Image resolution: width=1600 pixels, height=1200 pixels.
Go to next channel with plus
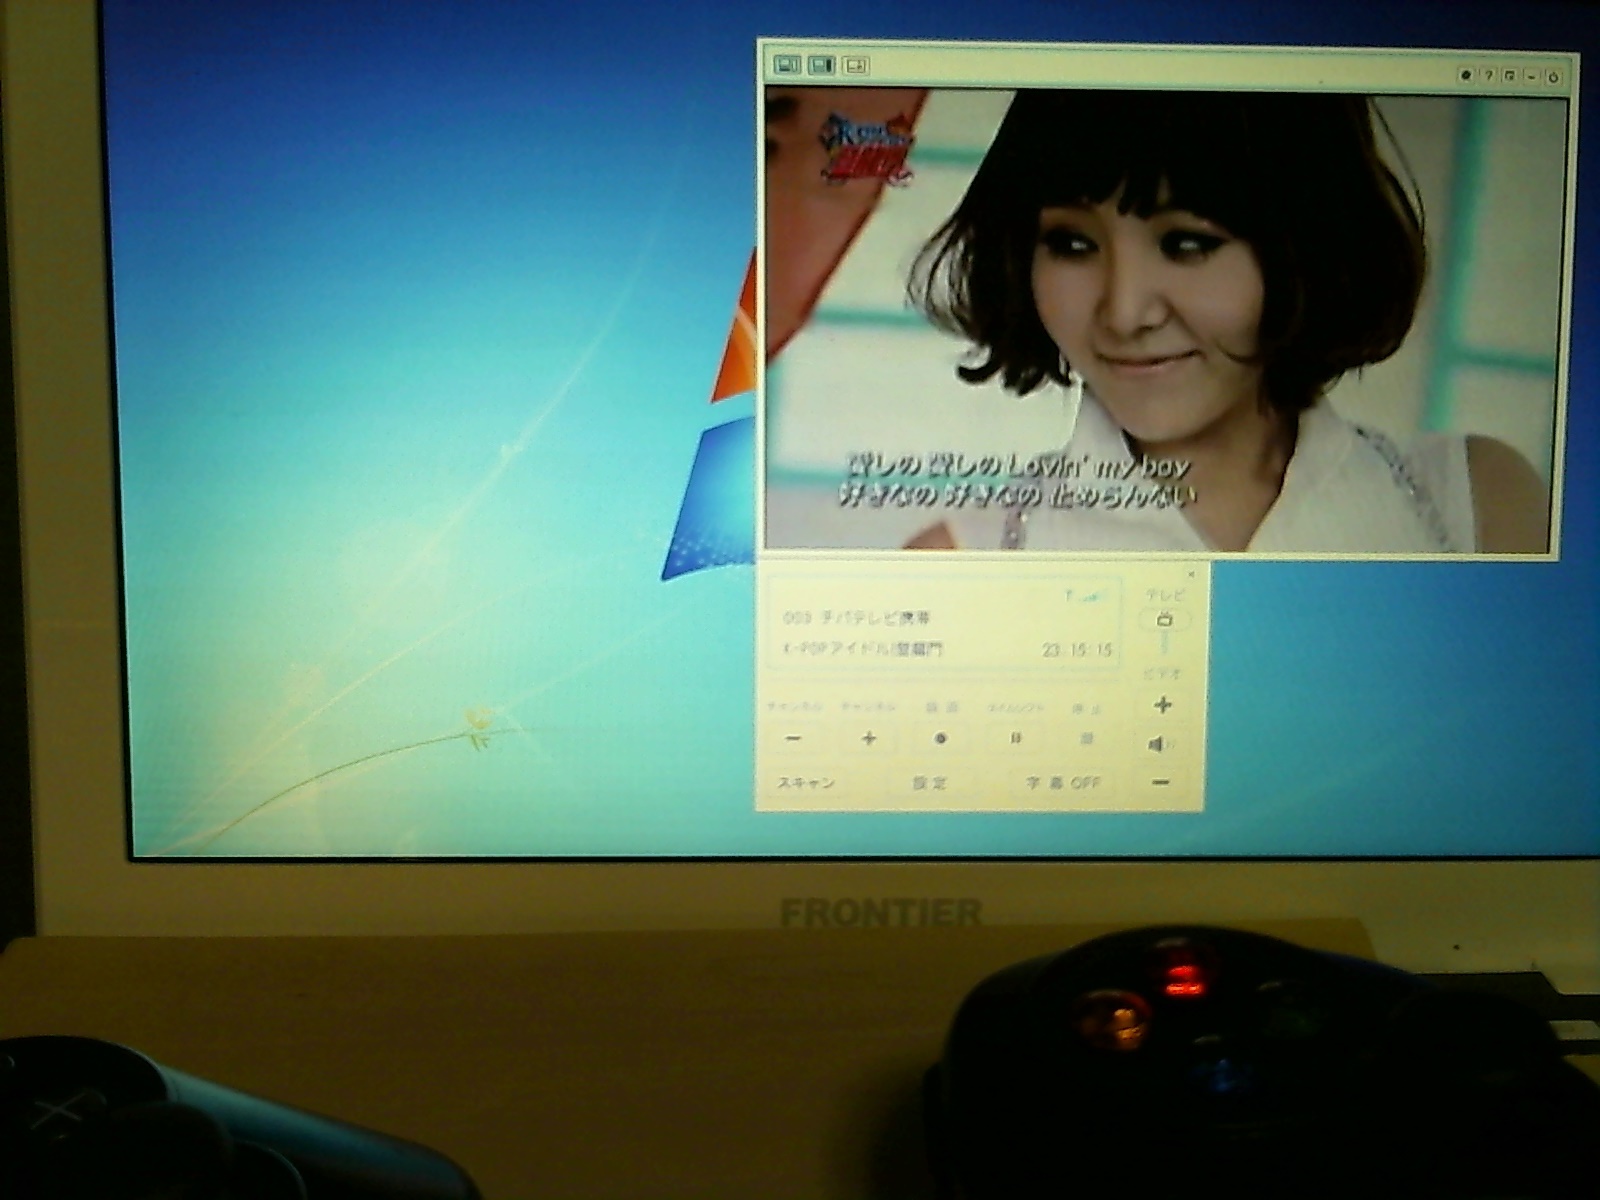(868, 739)
